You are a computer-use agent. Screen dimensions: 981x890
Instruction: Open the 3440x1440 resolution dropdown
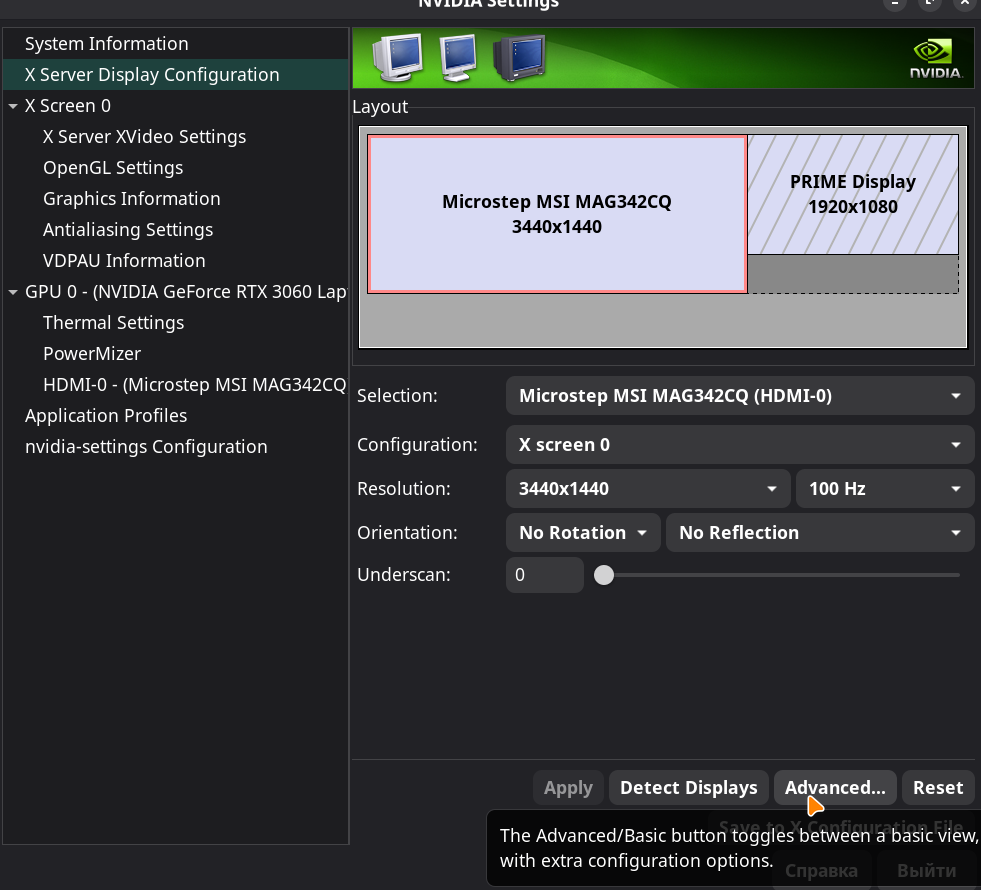(648, 488)
